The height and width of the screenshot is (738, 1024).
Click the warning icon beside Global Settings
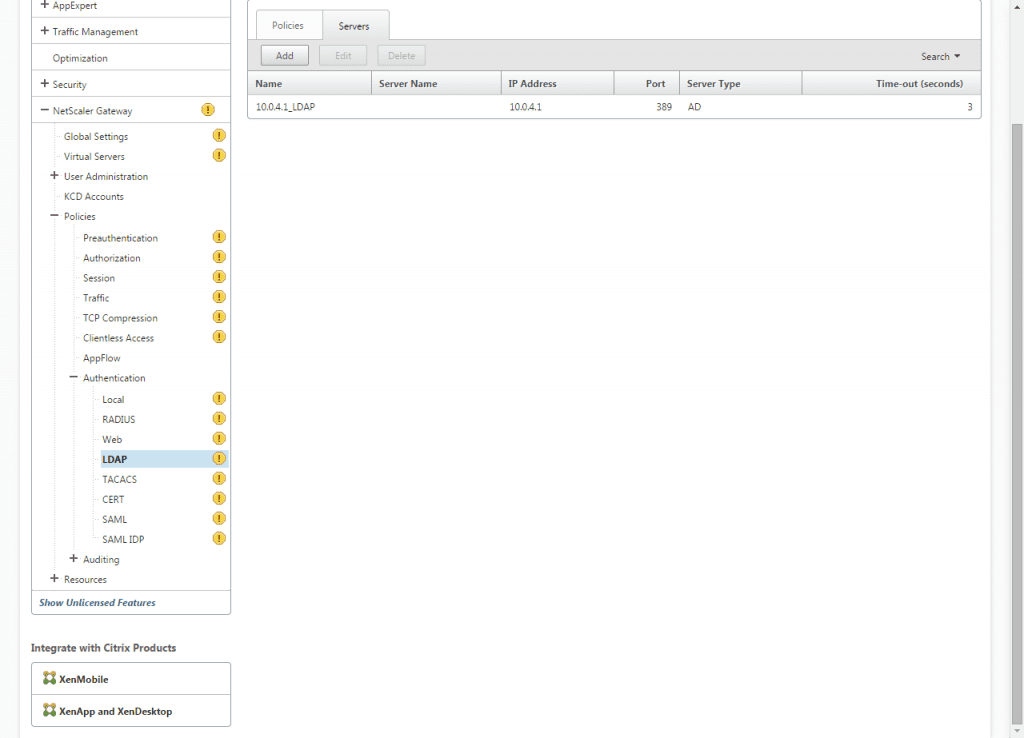coord(219,135)
